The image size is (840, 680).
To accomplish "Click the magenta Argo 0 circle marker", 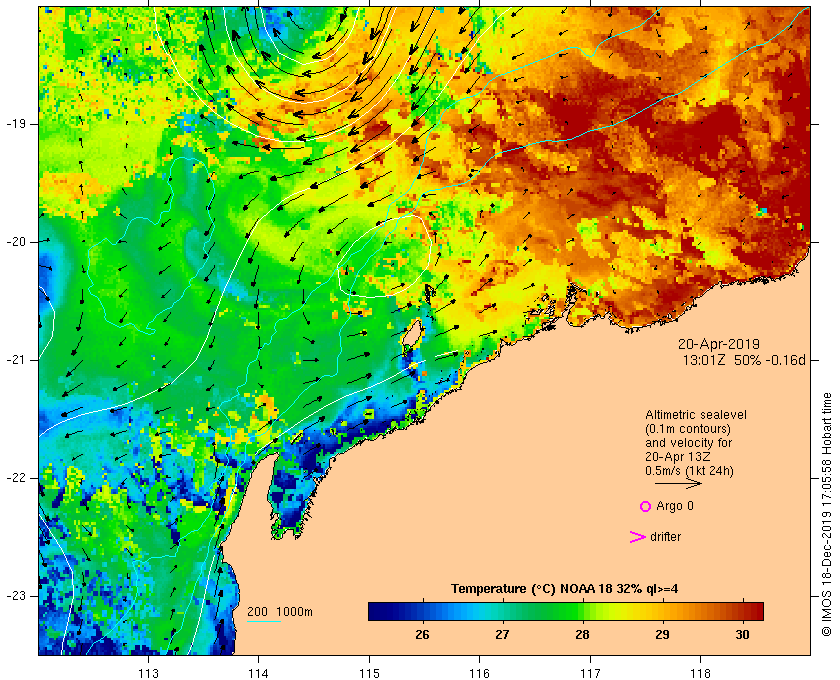I will click(646, 506).
